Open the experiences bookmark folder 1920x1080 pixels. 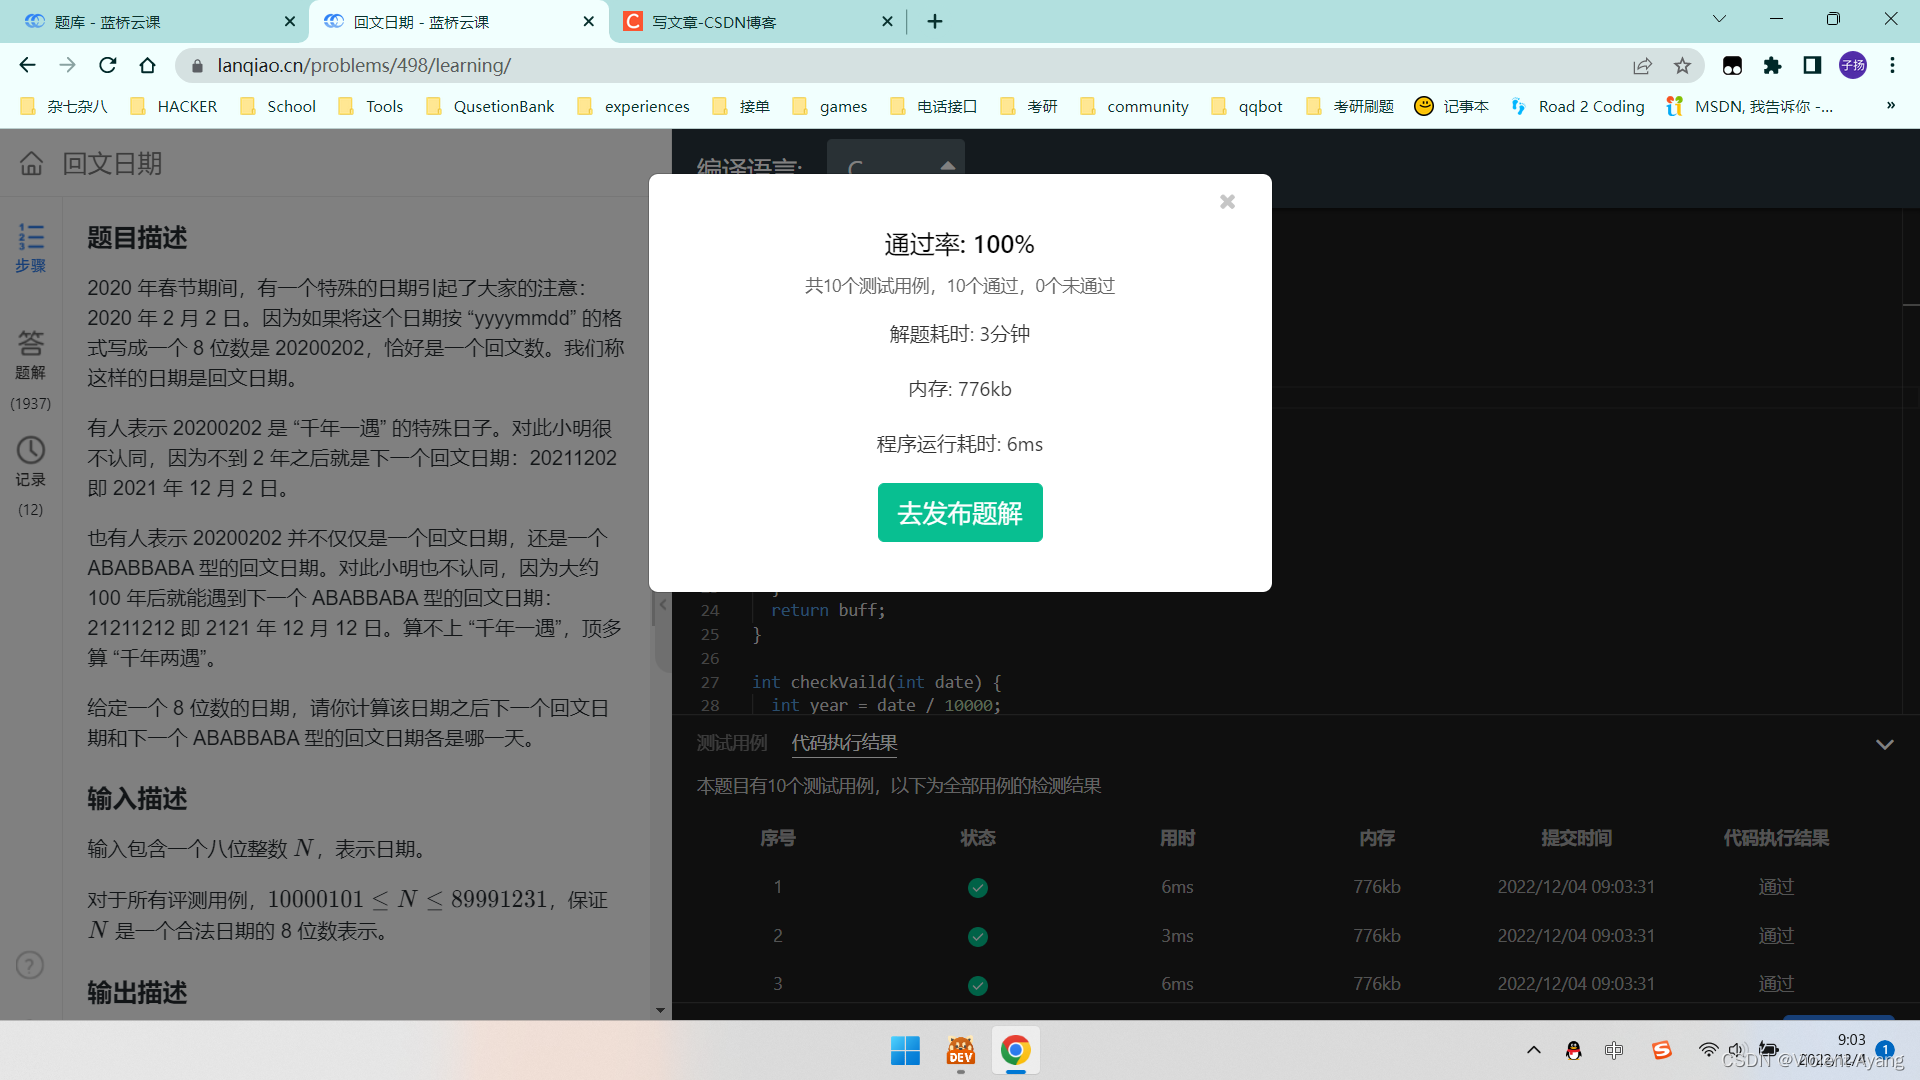click(x=634, y=106)
